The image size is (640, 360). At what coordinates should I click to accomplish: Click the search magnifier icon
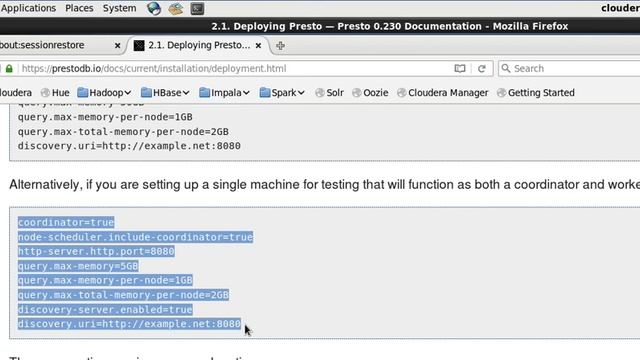click(506, 68)
